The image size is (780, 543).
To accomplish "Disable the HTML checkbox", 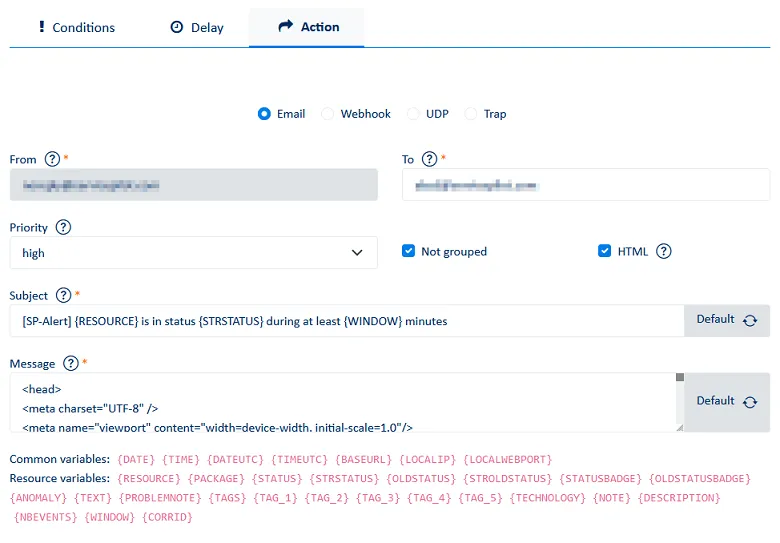I will tap(604, 251).
